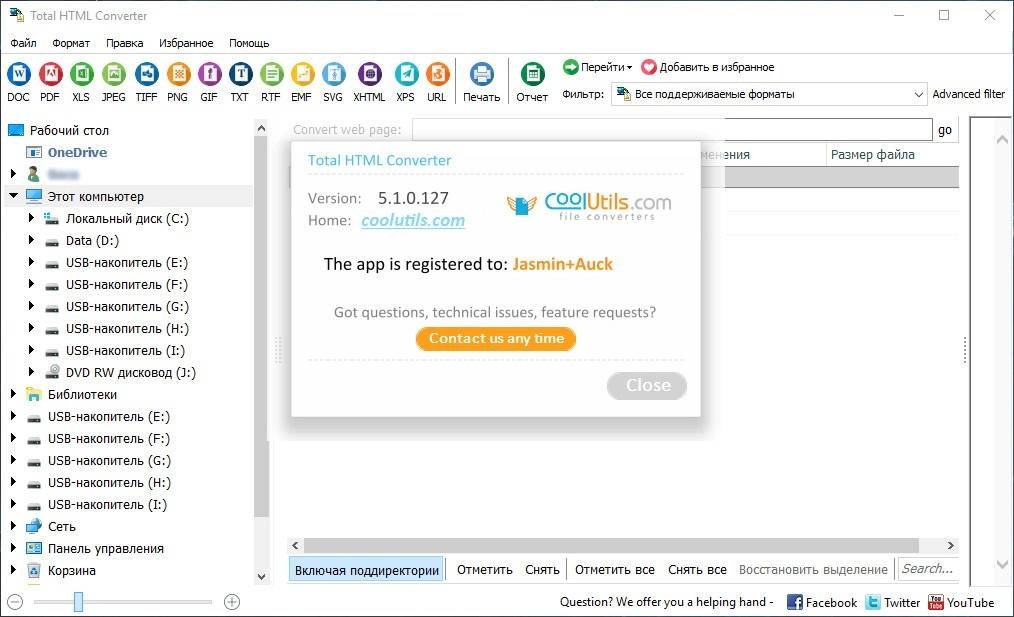Image resolution: width=1014 pixels, height=617 pixels.
Task: Expand the Корзина tree node
Action: [12, 570]
